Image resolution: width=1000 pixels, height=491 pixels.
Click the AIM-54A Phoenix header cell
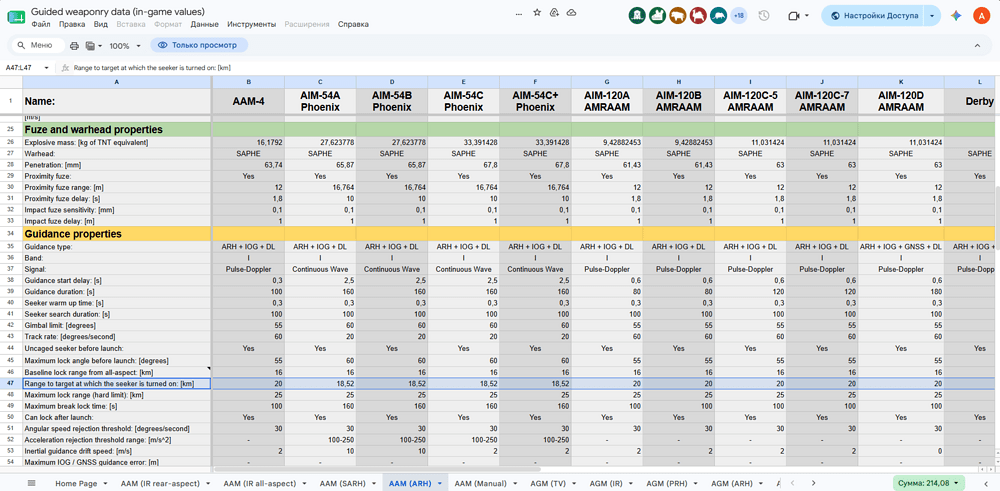[x=320, y=101]
